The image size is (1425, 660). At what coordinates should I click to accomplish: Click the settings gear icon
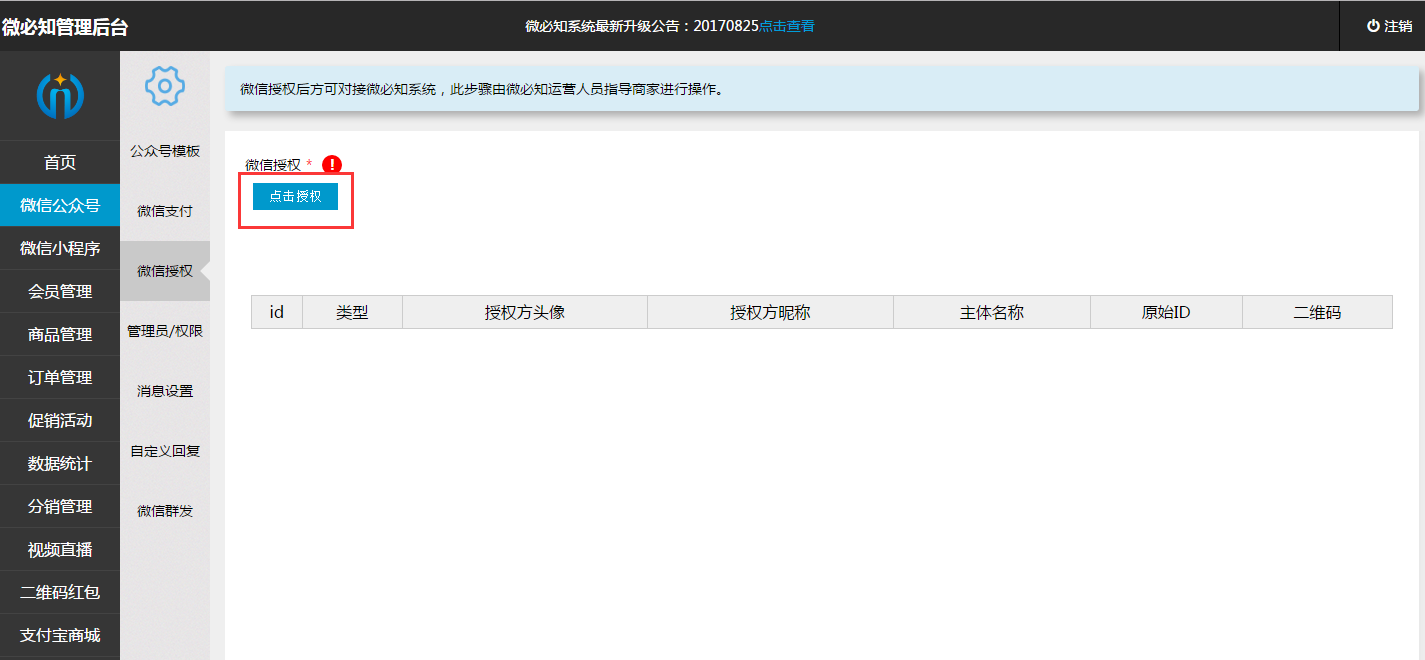point(165,86)
